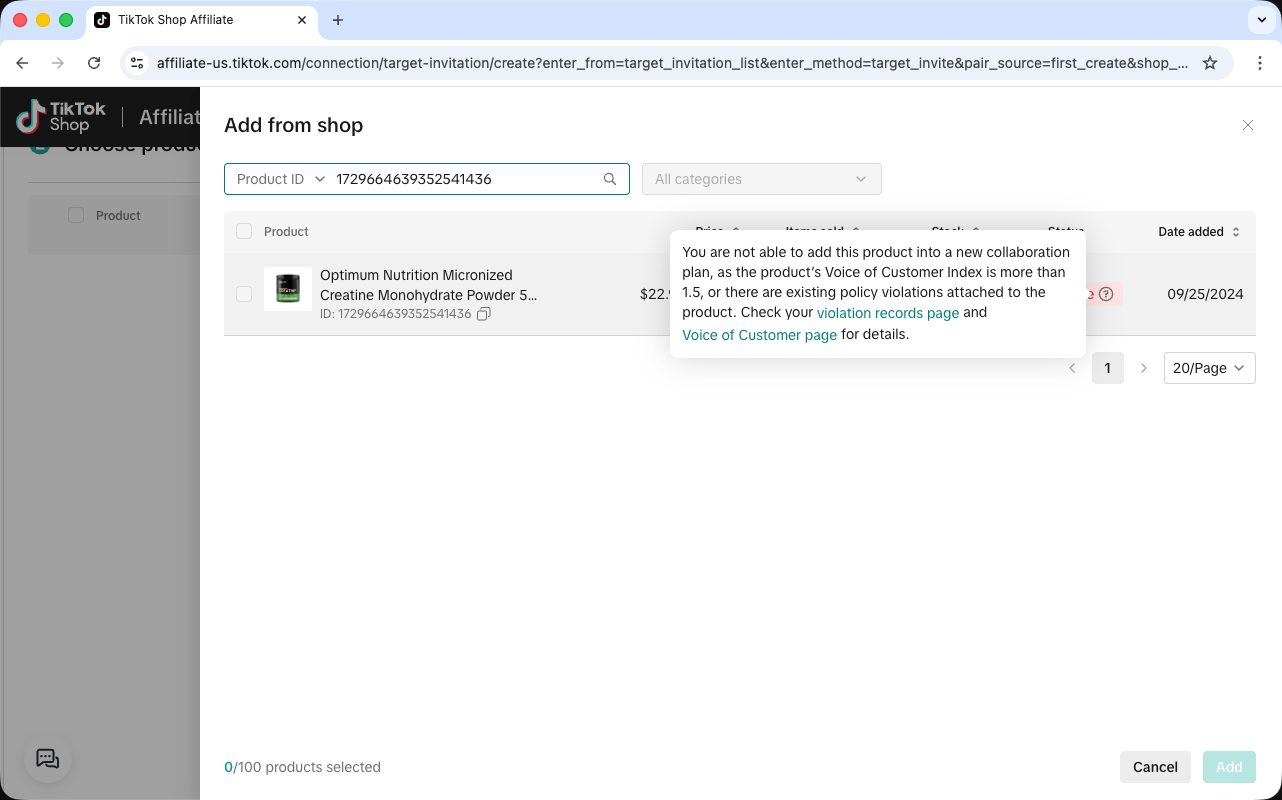Expand the Product ID search type dropdown
This screenshot has width=1282, height=800.
point(281,179)
